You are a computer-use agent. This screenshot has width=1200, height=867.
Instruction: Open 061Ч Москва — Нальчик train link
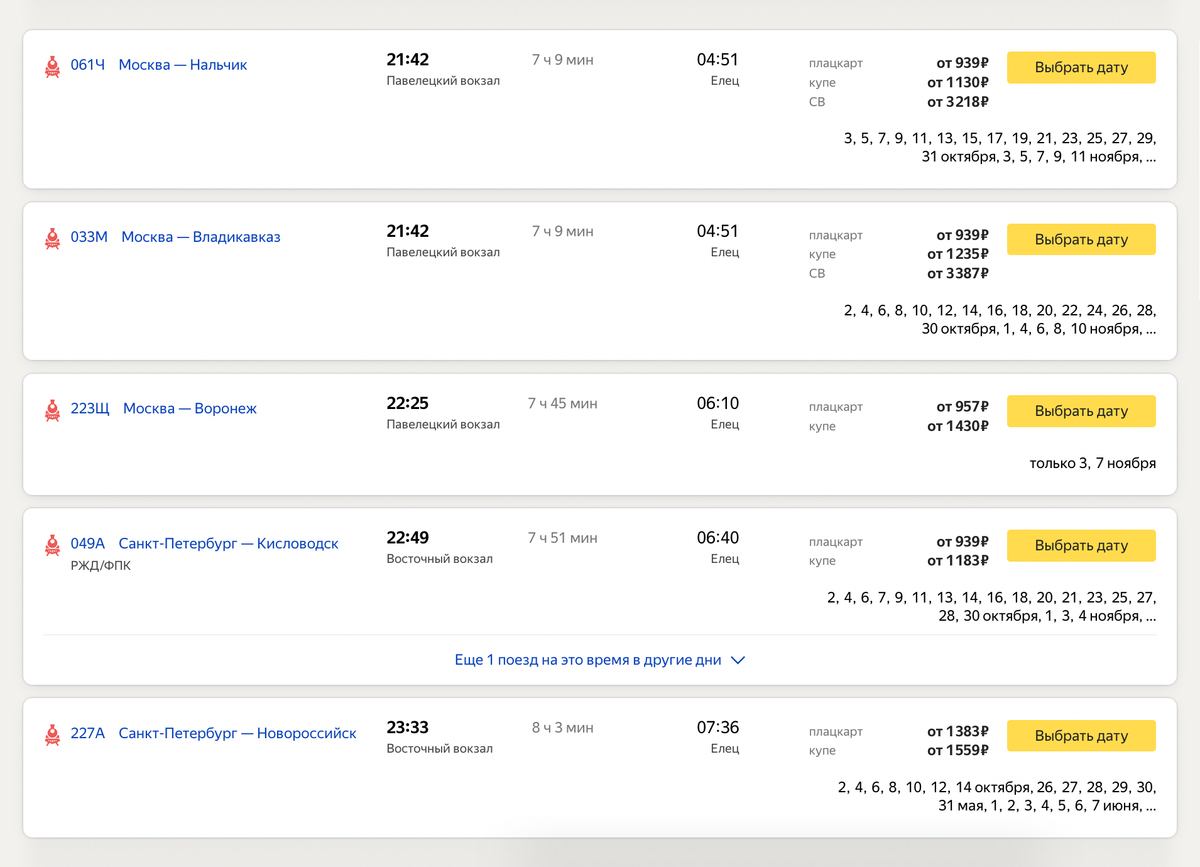pos(159,65)
